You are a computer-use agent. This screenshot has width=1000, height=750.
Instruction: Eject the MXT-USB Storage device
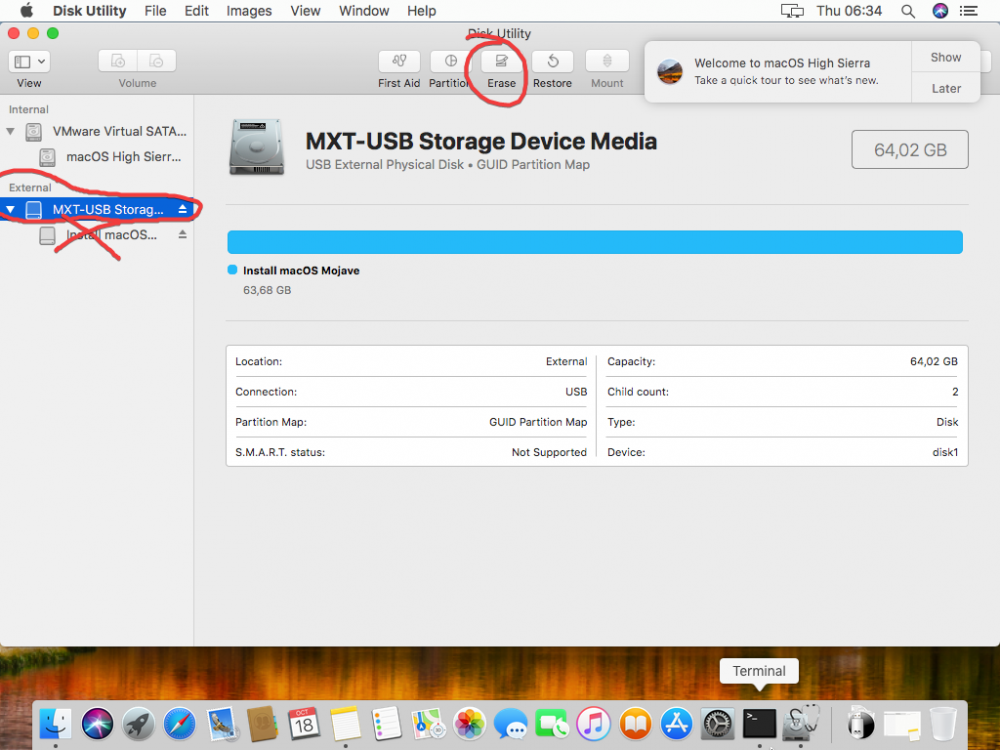click(x=182, y=209)
